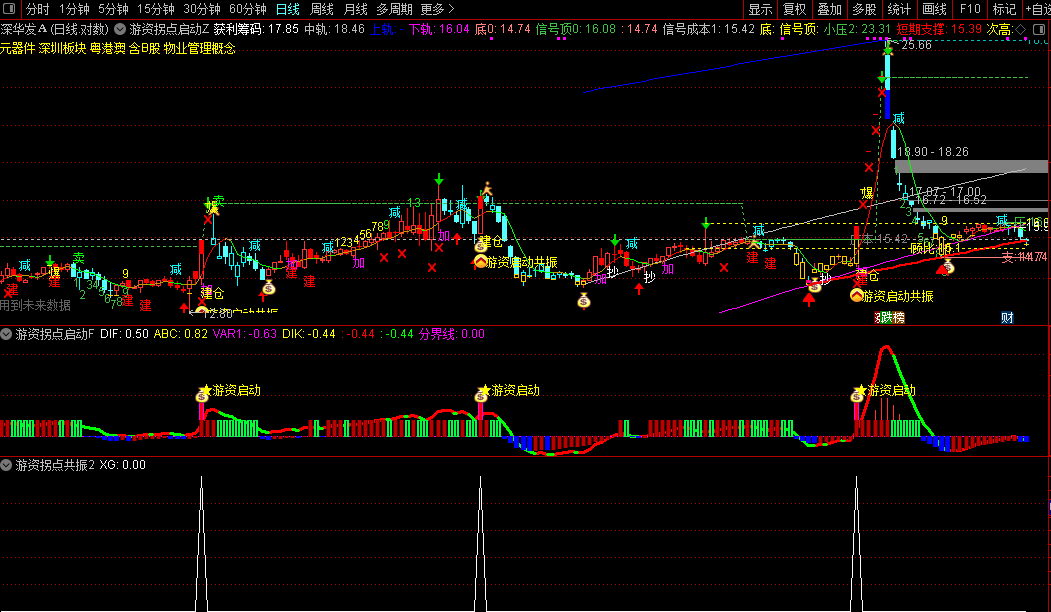The image size is (1051, 612).
Task: Click the money bag icon beside 抄 label
Action: (x=814, y=286)
